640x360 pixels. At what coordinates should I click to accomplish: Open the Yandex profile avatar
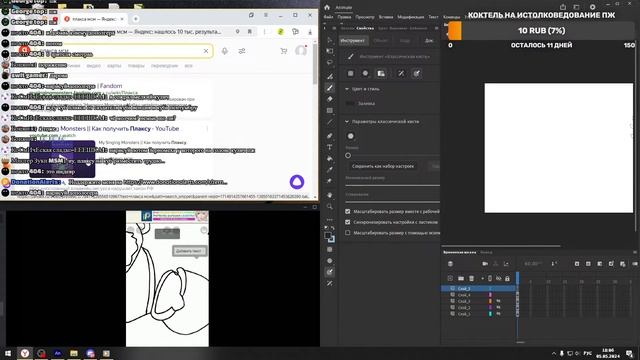[301, 51]
